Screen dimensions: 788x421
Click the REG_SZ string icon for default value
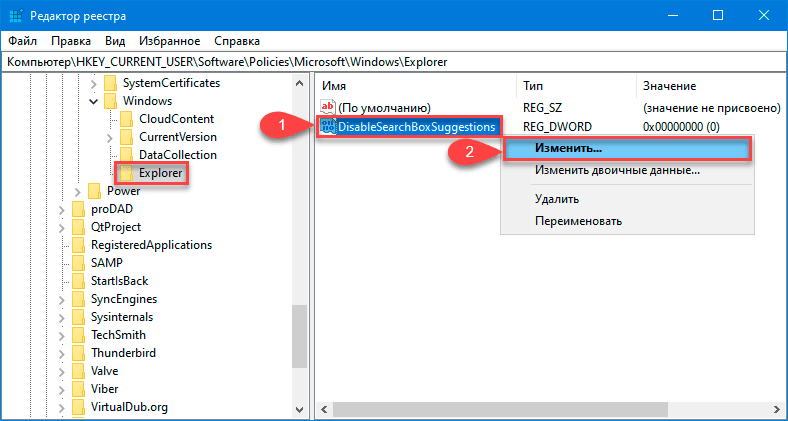click(328, 107)
